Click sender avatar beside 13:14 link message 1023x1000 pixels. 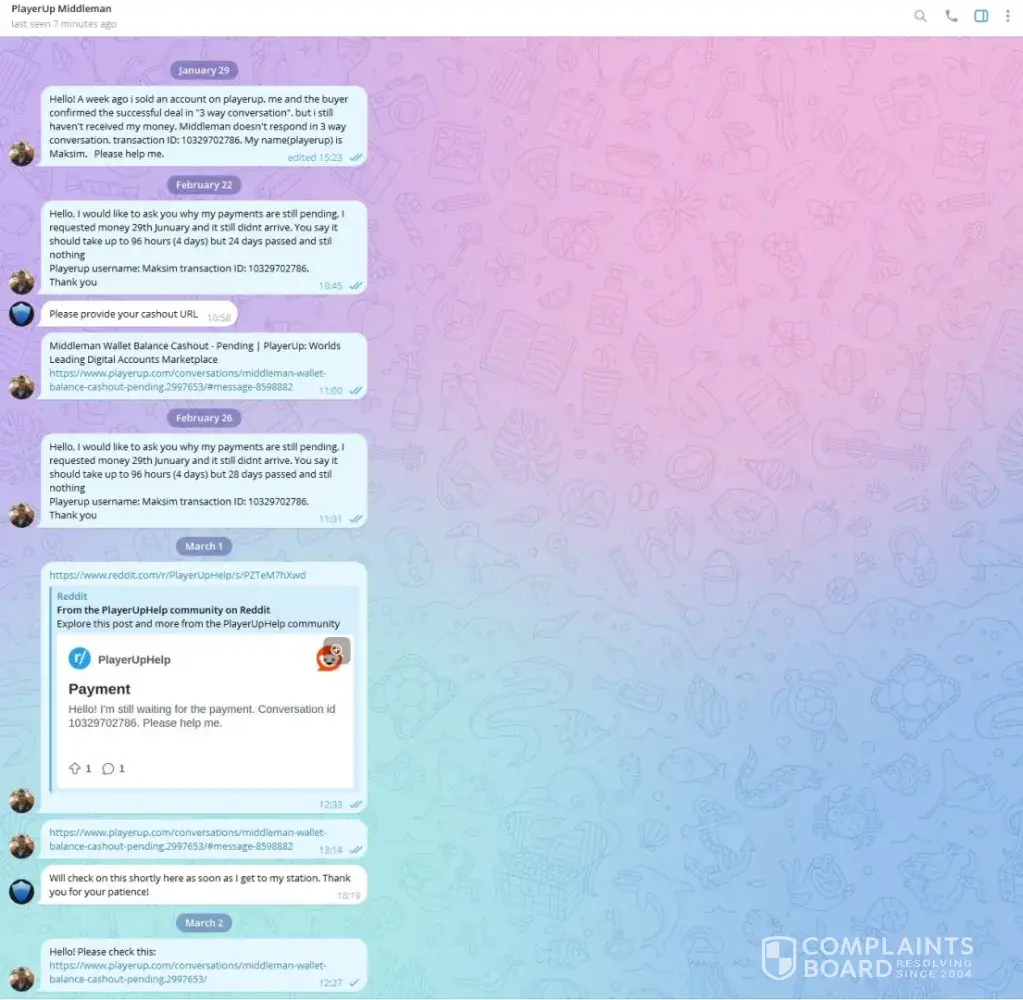coord(22,845)
